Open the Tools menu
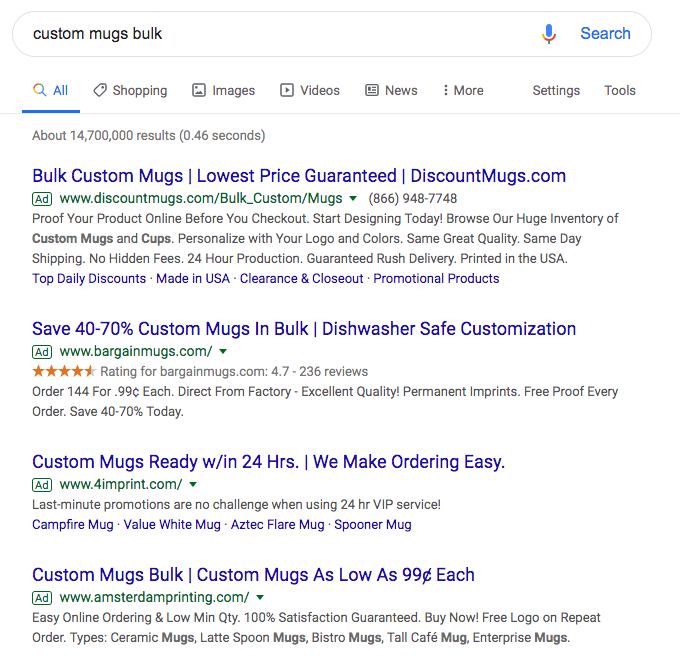The image size is (680, 663). click(620, 90)
